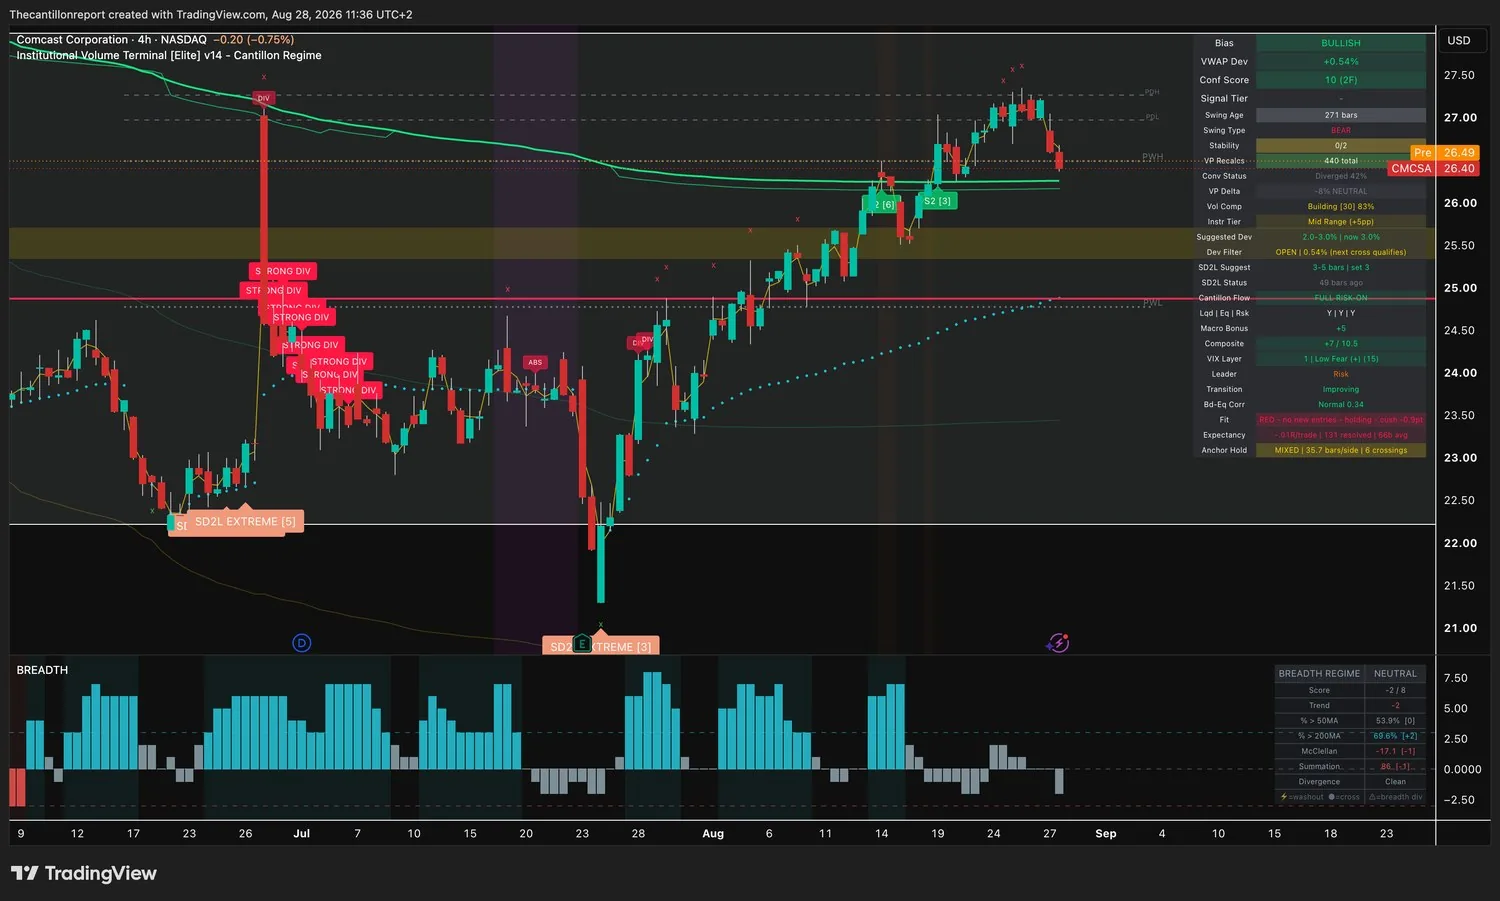Select the "-17.1 [-1]" McClellan value

pos(1395,751)
